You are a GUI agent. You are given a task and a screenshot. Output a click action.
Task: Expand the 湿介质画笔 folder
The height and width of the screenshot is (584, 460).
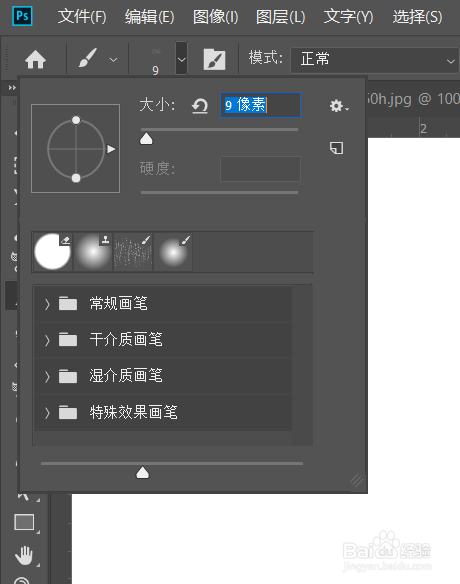[47, 376]
